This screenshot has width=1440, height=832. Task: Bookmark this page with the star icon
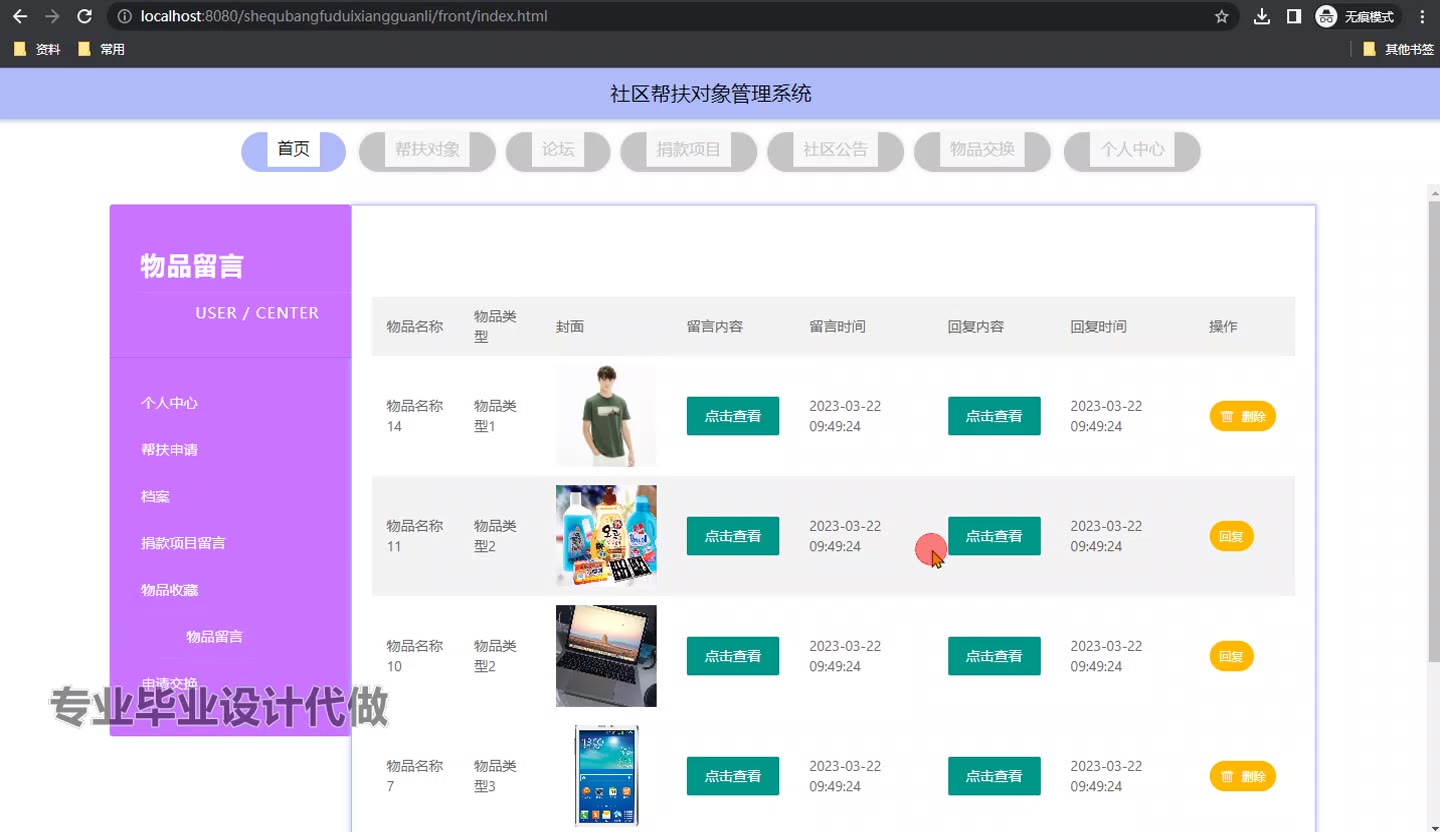coord(1221,16)
